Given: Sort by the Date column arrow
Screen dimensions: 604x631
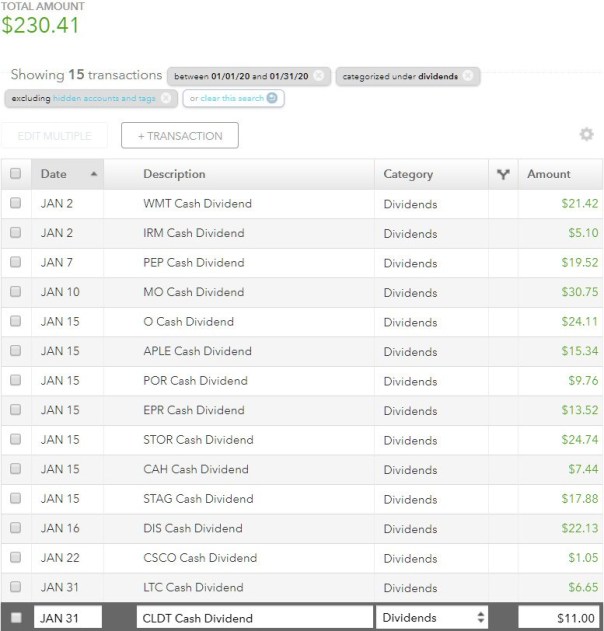Looking at the screenshot, I should (94, 174).
